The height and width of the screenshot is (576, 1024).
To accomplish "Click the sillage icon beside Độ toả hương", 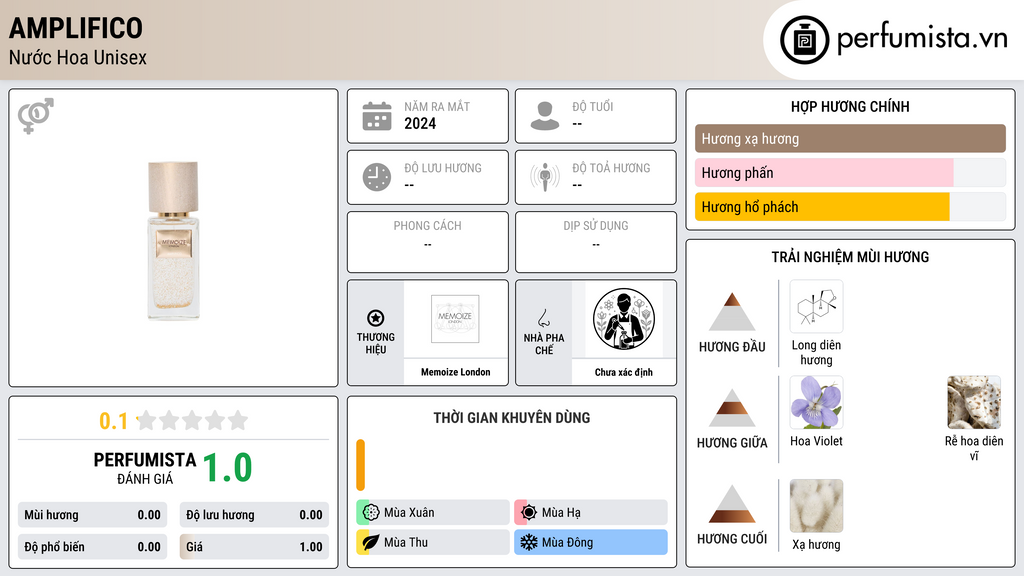I will coord(545,177).
